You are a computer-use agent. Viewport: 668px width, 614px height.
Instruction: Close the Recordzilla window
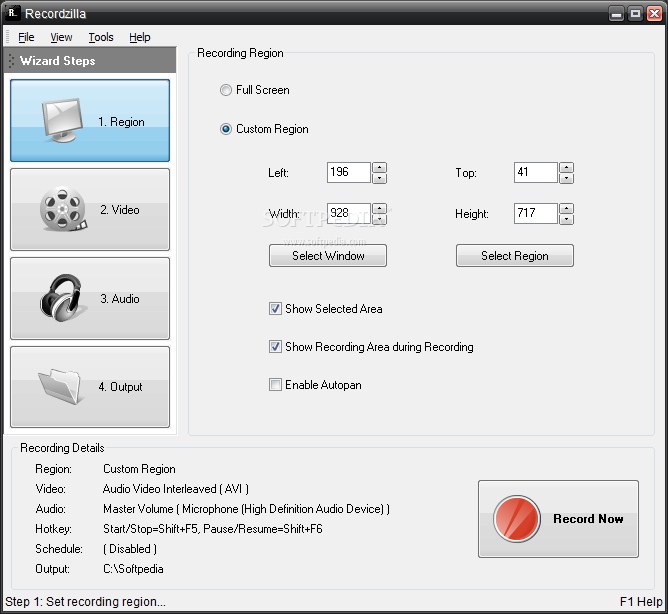coord(654,14)
